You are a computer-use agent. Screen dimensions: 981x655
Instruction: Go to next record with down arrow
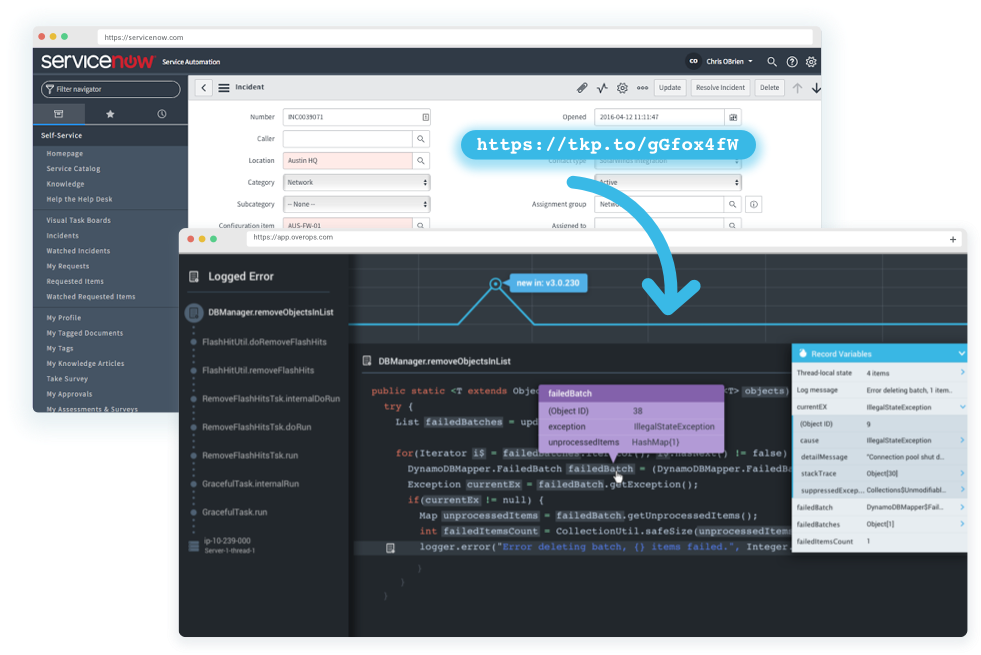(816, 88)
